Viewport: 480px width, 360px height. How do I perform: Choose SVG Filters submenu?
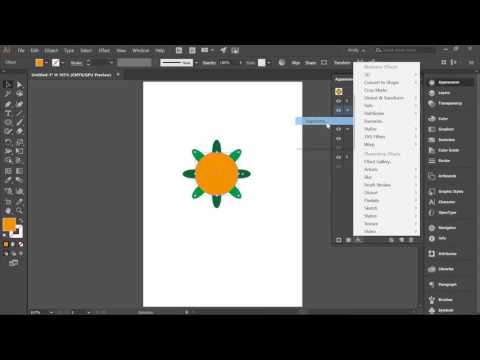pos(387,137)
